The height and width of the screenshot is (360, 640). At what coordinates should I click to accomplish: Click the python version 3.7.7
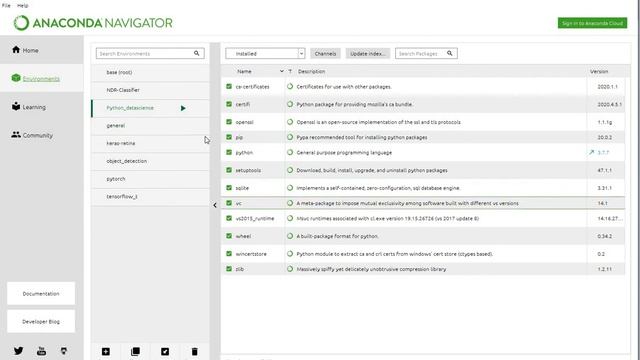[x=603, y=152]
